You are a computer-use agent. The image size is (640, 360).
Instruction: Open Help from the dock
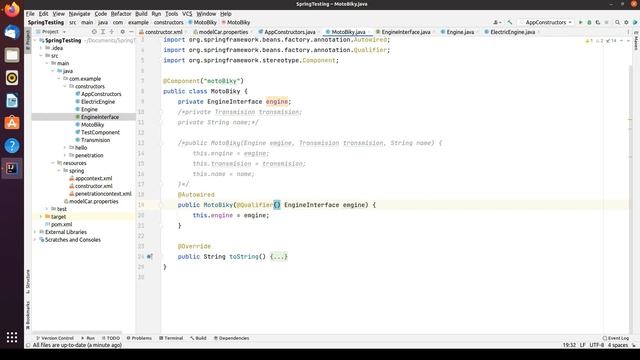tap(12, 146)
